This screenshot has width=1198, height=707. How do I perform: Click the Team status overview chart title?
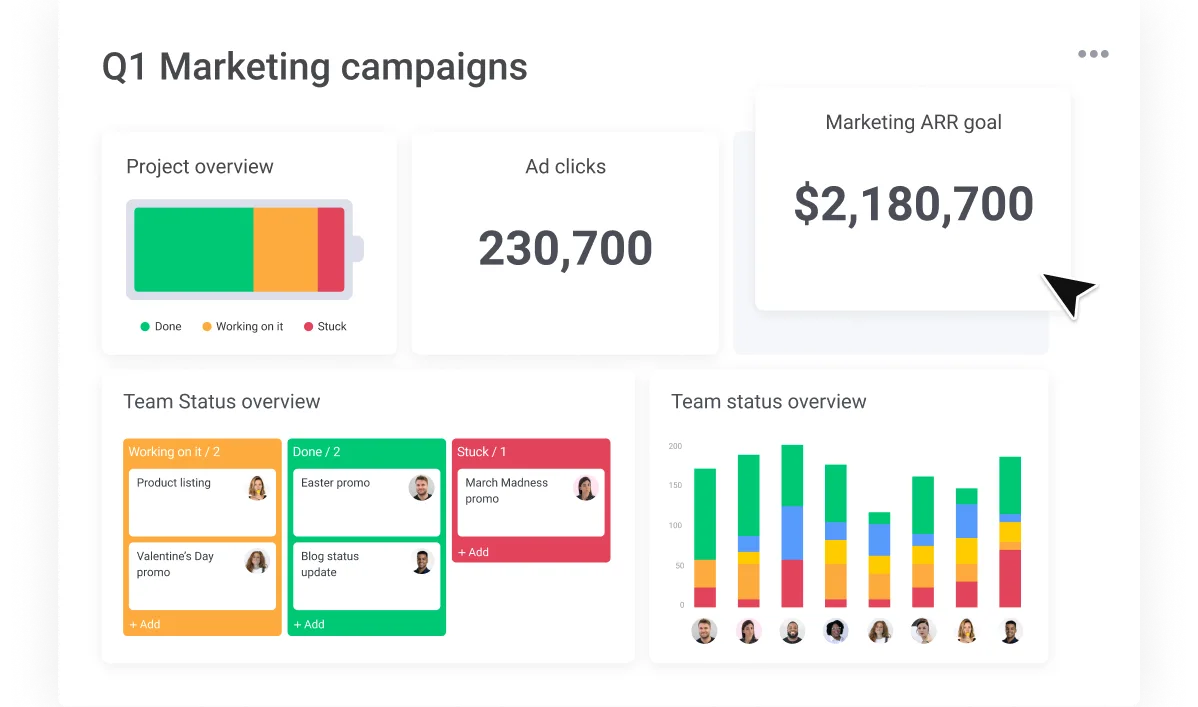(x=769, y=401)
